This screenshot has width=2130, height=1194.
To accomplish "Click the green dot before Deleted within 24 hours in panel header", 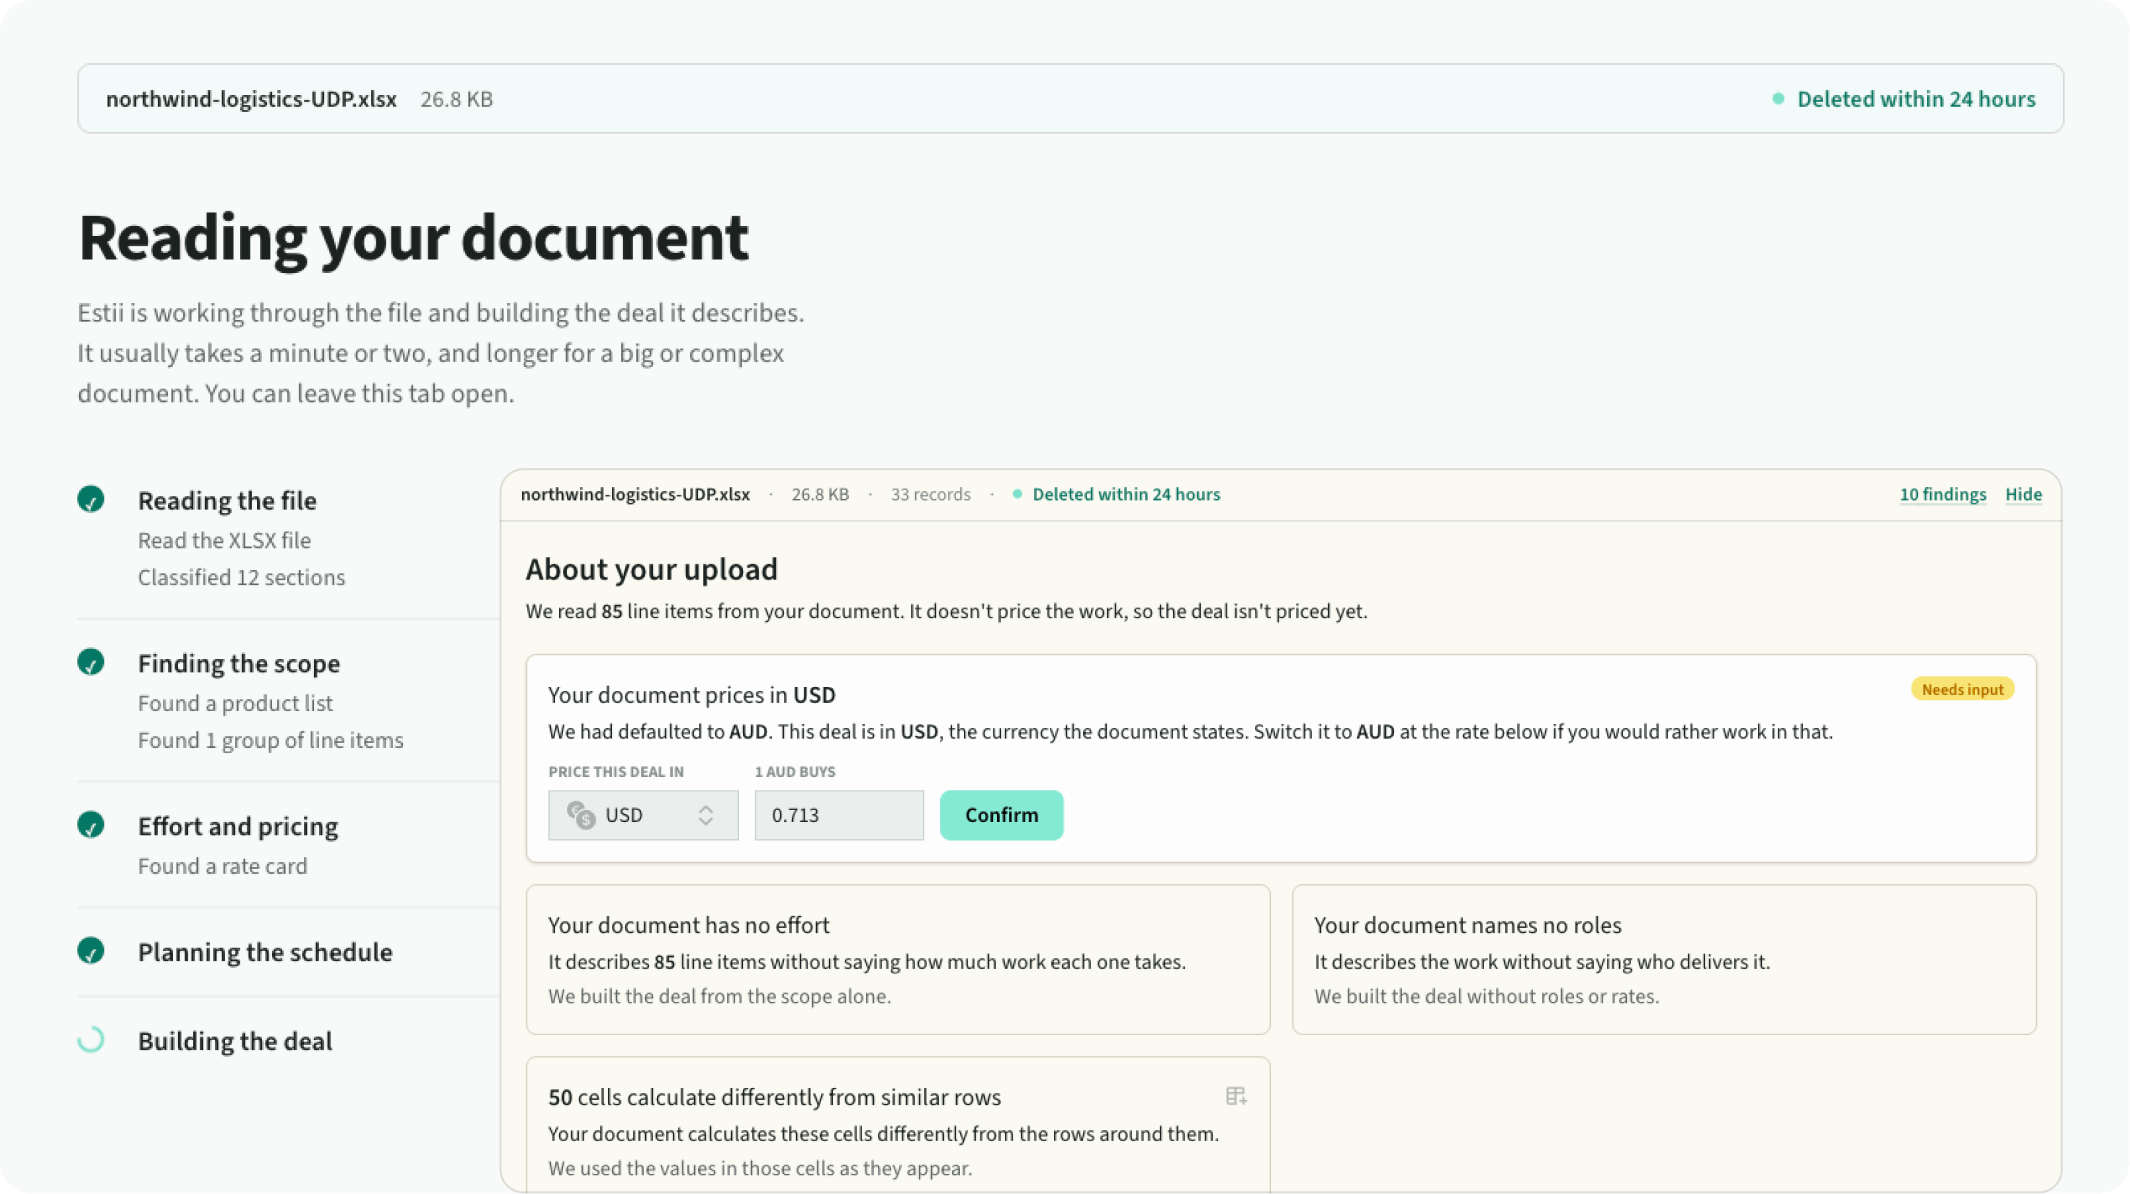I will 1017,494.
